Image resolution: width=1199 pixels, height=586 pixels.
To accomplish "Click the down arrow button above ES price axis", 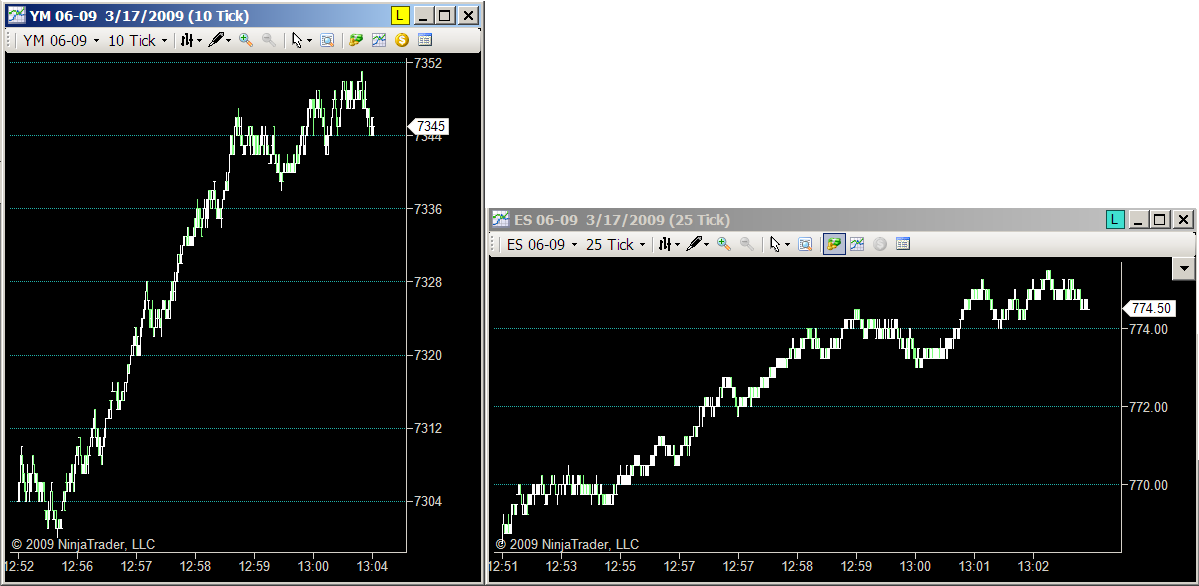I will point(1184,269).
